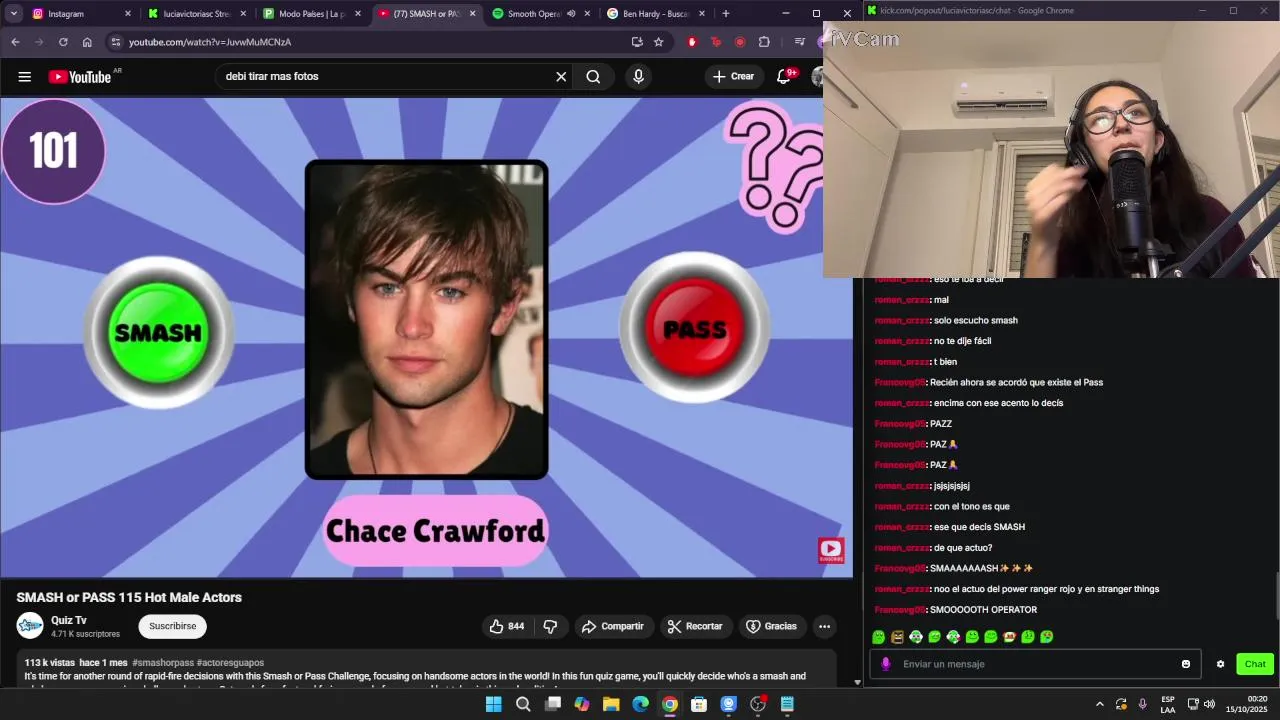Screen dimensions: 1280x720
Task: Switch to the Modo Países tab
Action: 310,14
